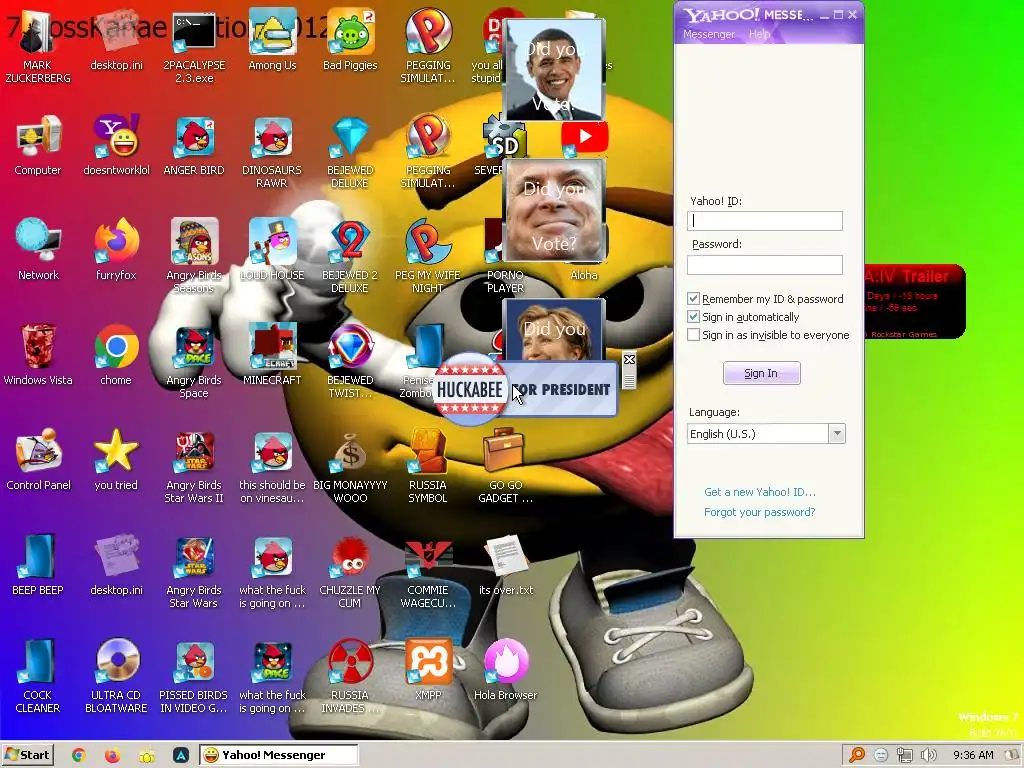Focus the Password input field
Image resolution: width=1024 pixels, height=768 pixels.
pos(765,264)
